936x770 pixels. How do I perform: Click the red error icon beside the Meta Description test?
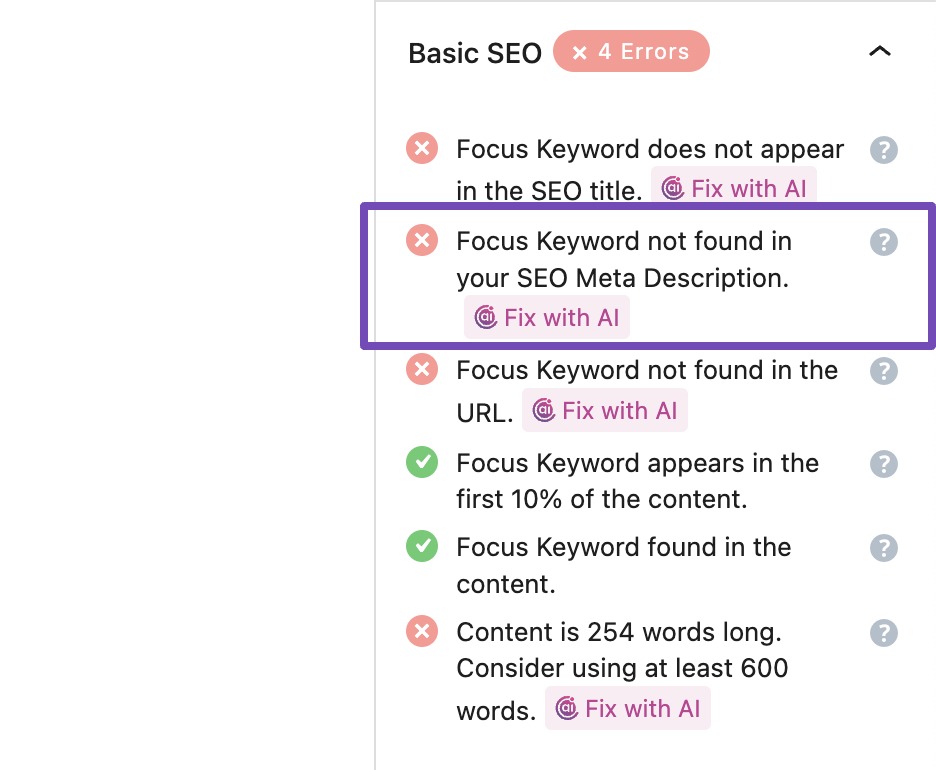pyautogui.click(x=421, y=240)
